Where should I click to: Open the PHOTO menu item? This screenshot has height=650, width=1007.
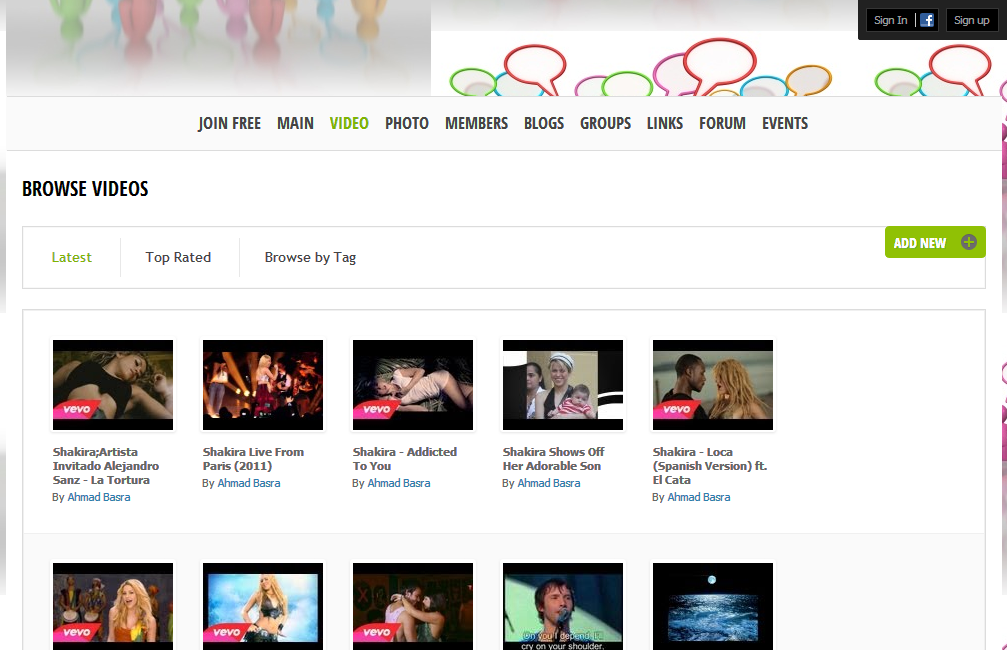pyautogui.click(x=407, y=123)
